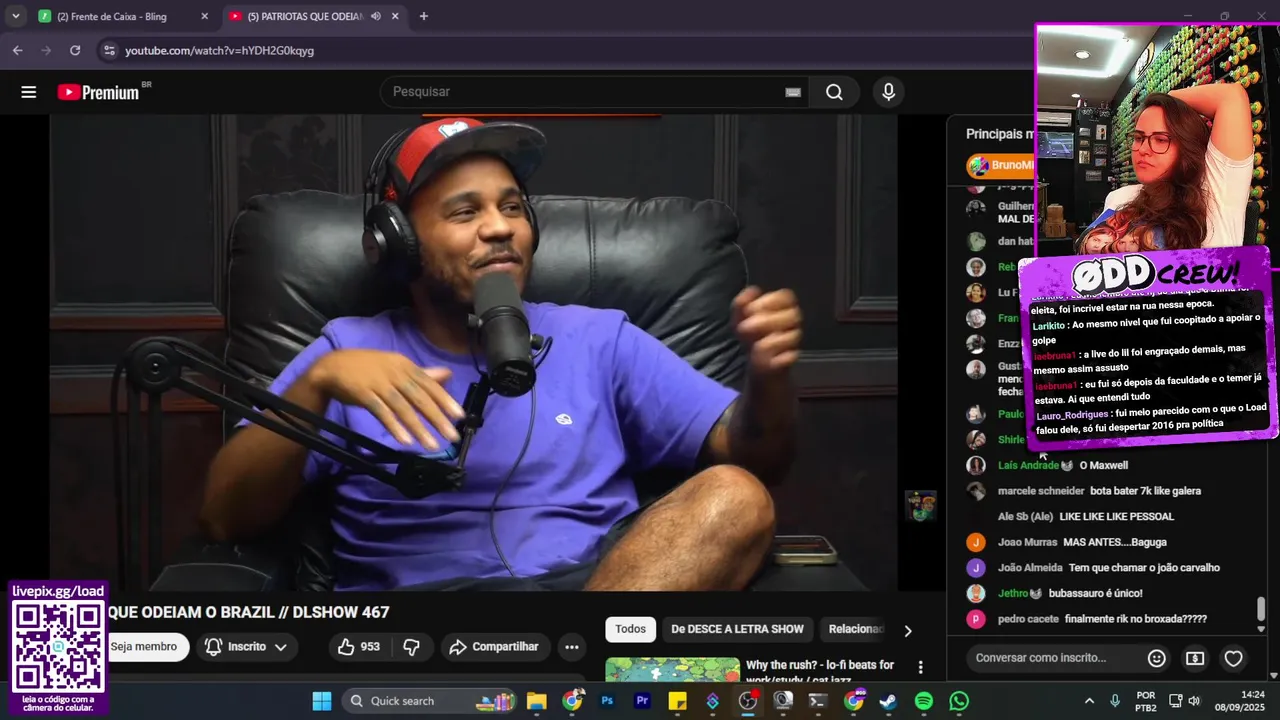Dislike the video with thumbs-down
The width and height of the screenshot is (1280, 720).
[411, 647]
